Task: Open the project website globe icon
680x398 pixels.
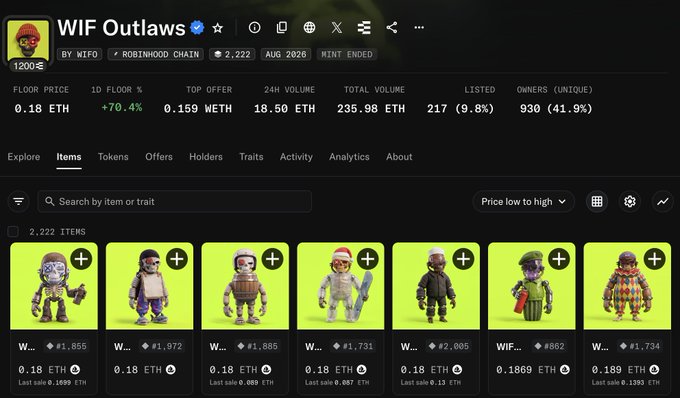Action: click(309, 28)
